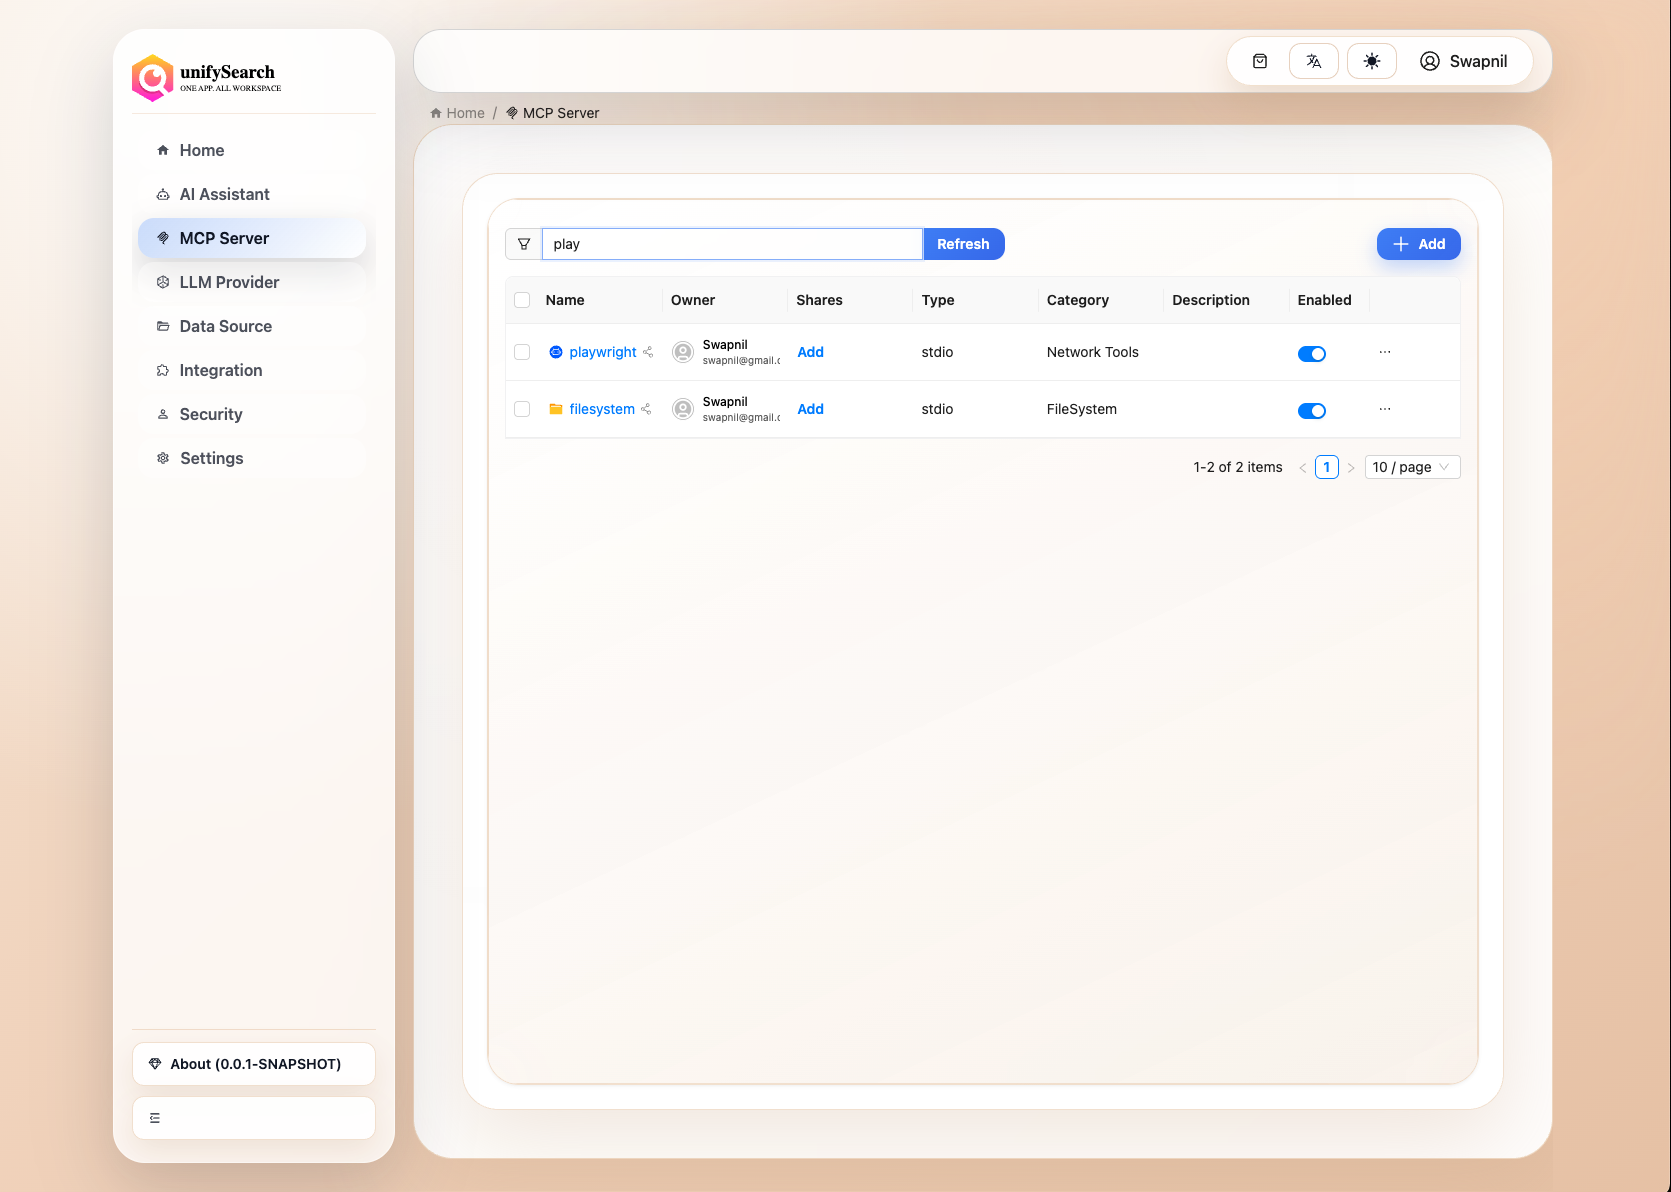Open the 10 / page dropdown
Viewport: 1671px width, 1192px height.
pos(1412,466)
